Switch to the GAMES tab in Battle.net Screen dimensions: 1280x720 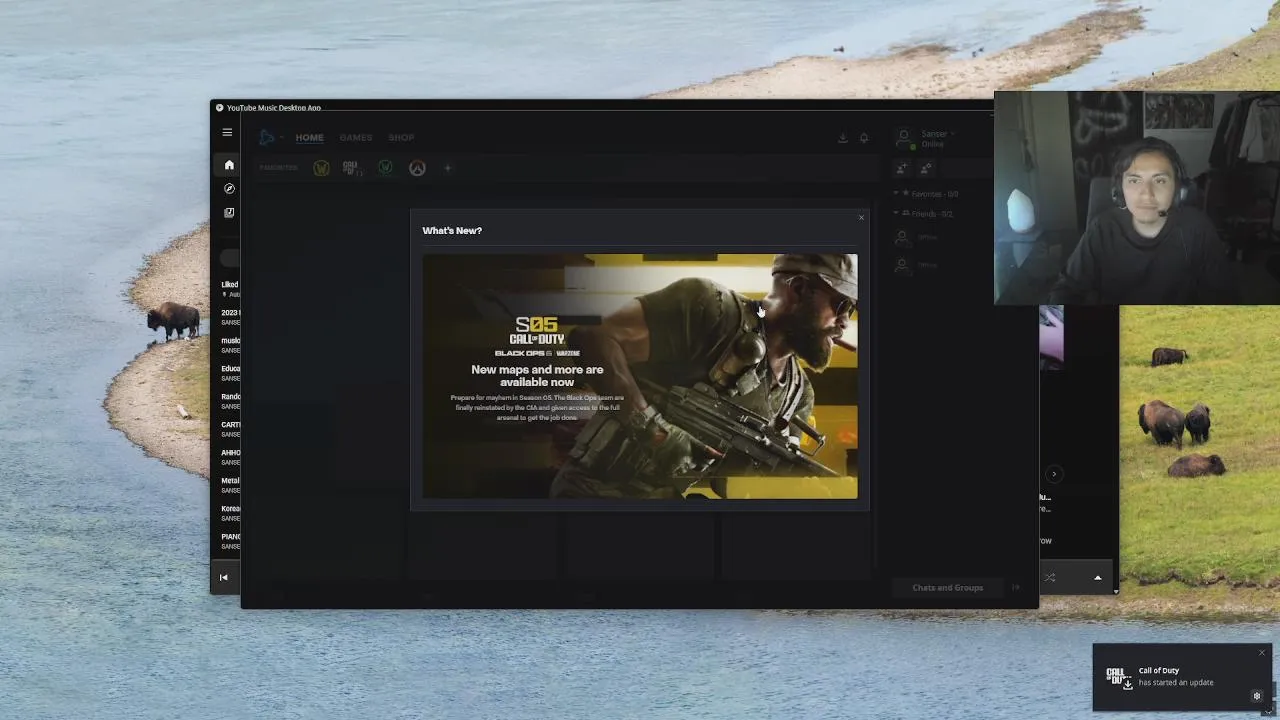pos(355,138)
